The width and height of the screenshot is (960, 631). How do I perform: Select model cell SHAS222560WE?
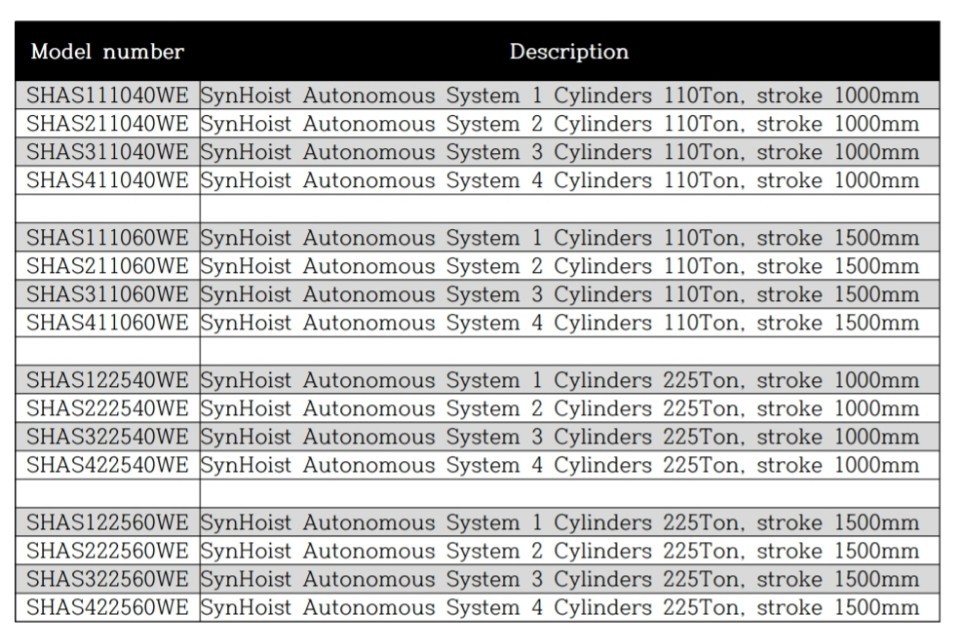click(107, 551)
